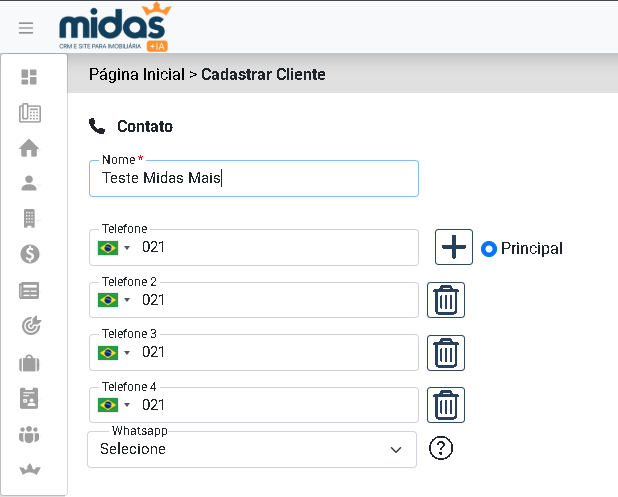Click the Whatsapp help question mark icon
Image resolution: width=618 pixels, height=497 pixels.
coord(441,448)
